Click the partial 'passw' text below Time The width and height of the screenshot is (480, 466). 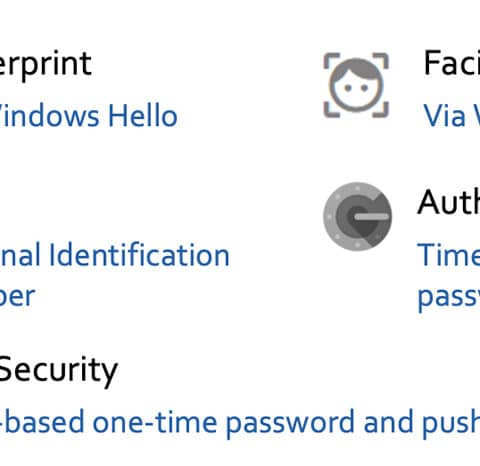point(449,297)
